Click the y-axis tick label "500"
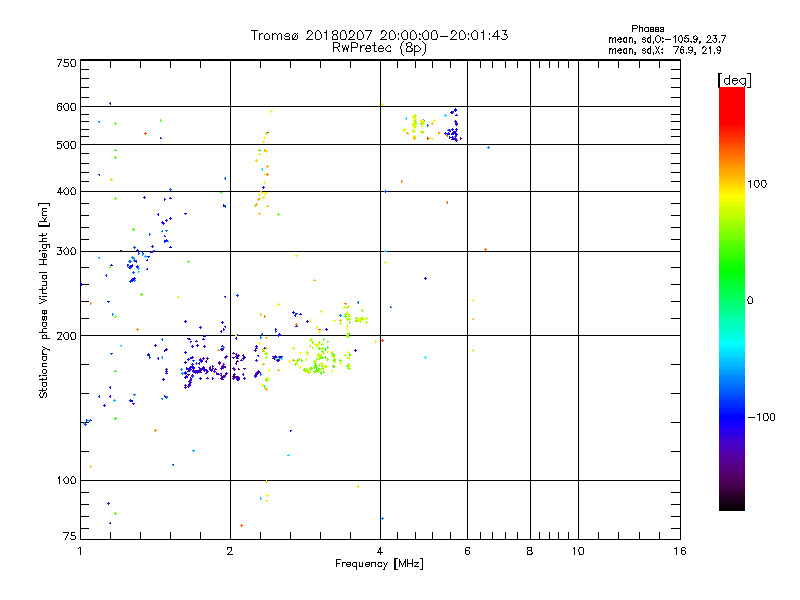 pyautogui.click(x=66, y=145)
